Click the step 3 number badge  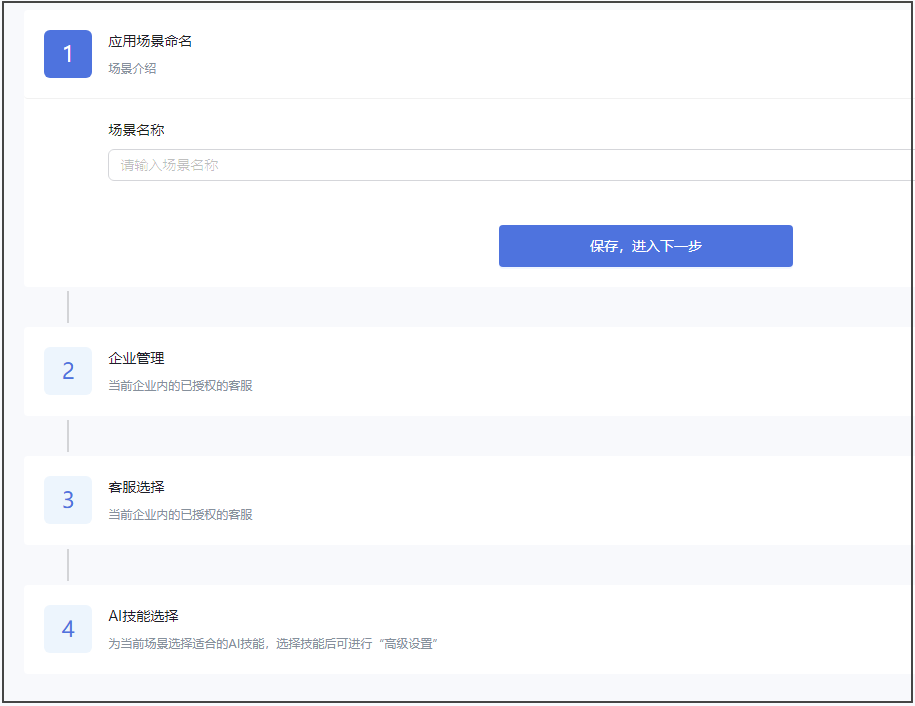[x=68, y=500]
